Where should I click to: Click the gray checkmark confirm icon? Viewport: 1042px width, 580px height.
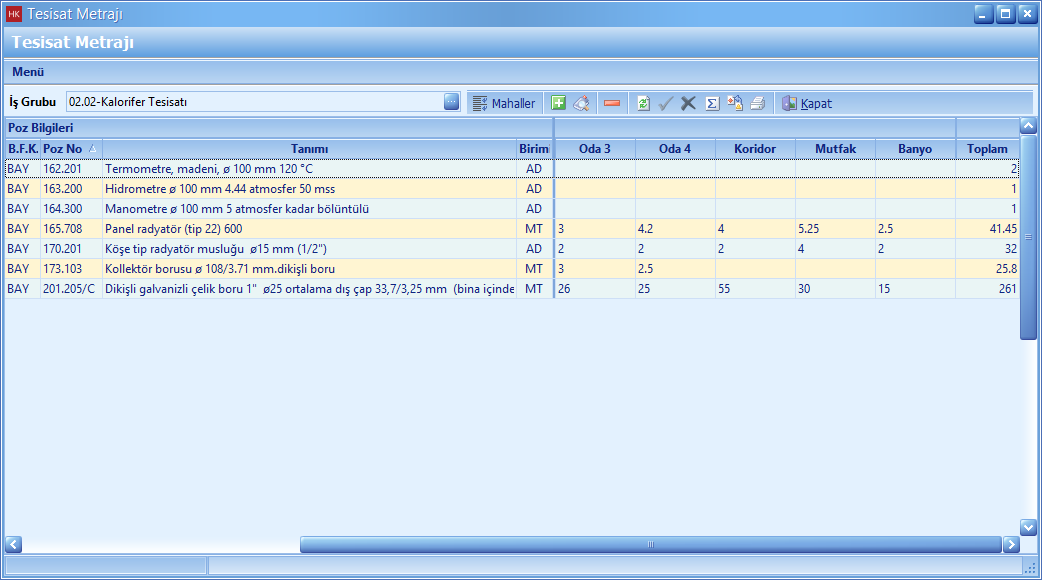click(666, 103)
